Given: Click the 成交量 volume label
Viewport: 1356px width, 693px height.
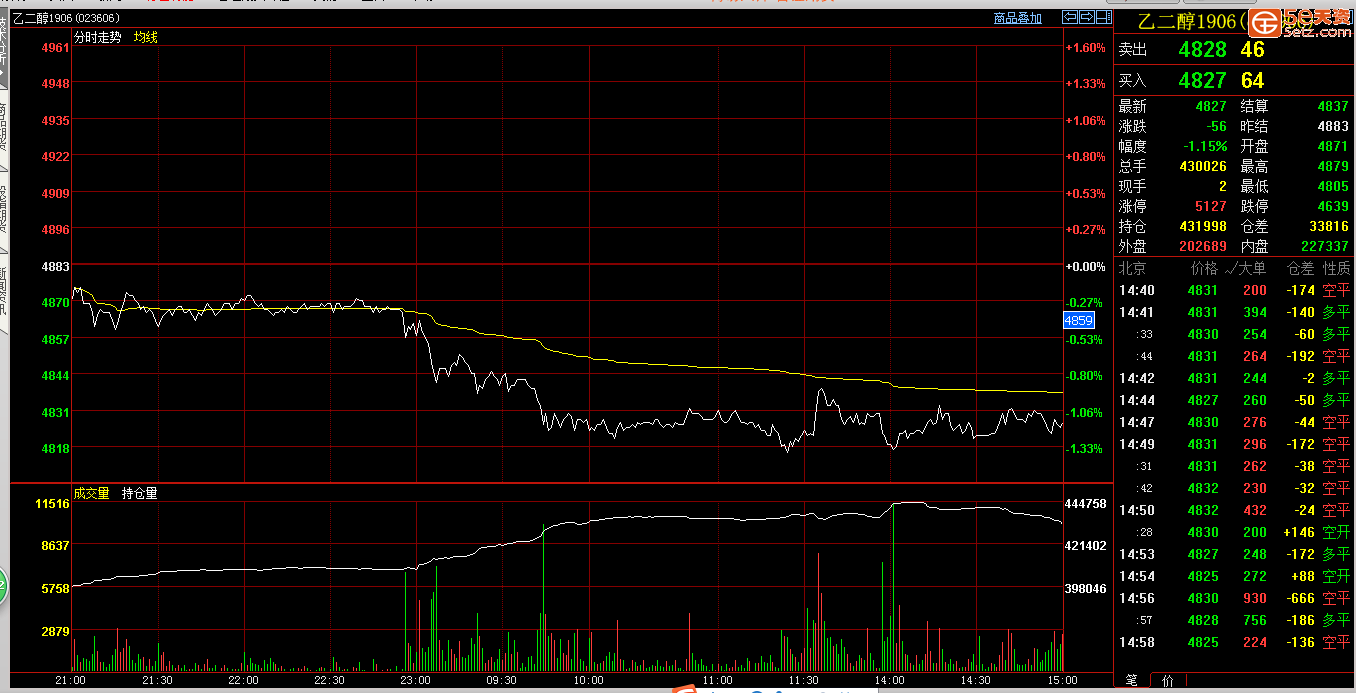Looking at the screenshot, I should 91,493.
